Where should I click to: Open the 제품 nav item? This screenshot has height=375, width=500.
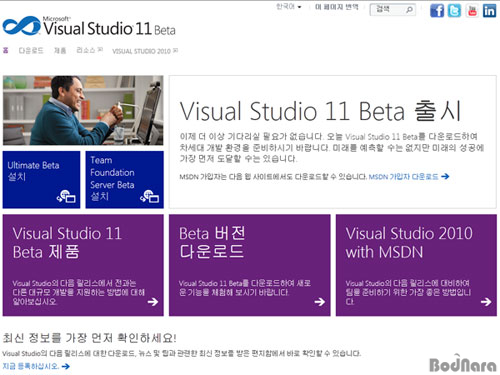pyautogui.click(x=60, y=50)
